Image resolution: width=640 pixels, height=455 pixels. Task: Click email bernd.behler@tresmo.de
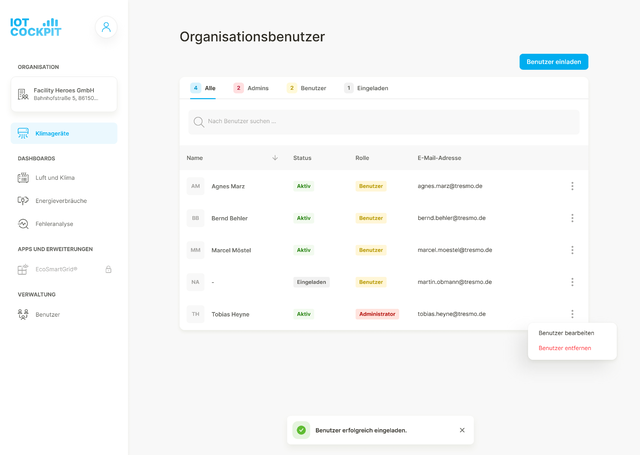click(451, 218)
